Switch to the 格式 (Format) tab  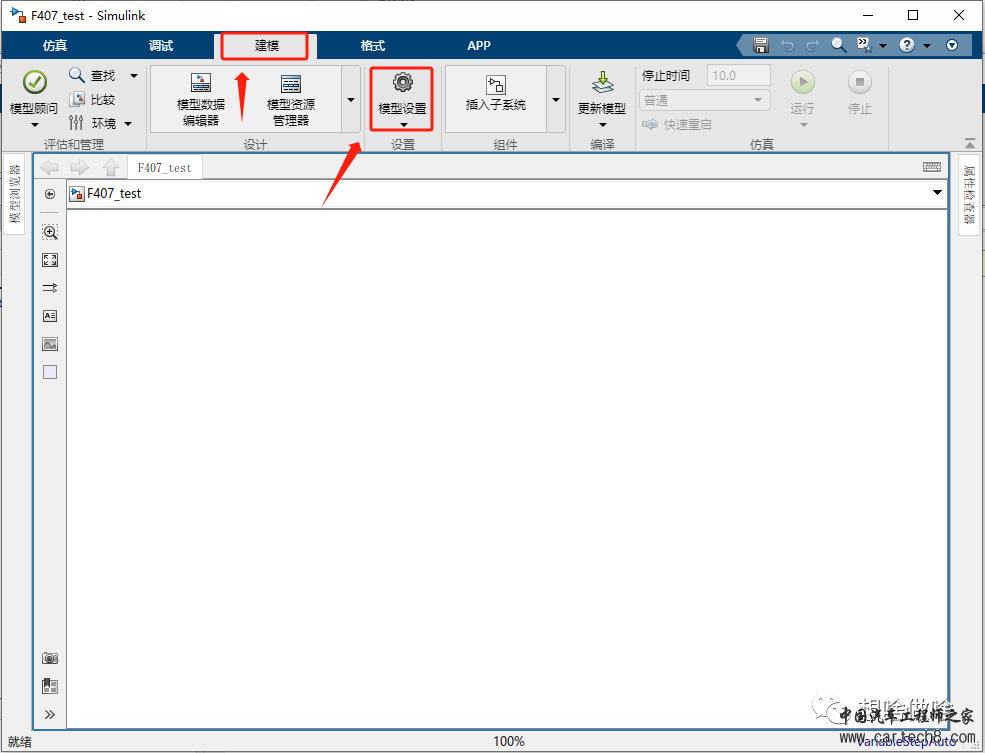373,45
